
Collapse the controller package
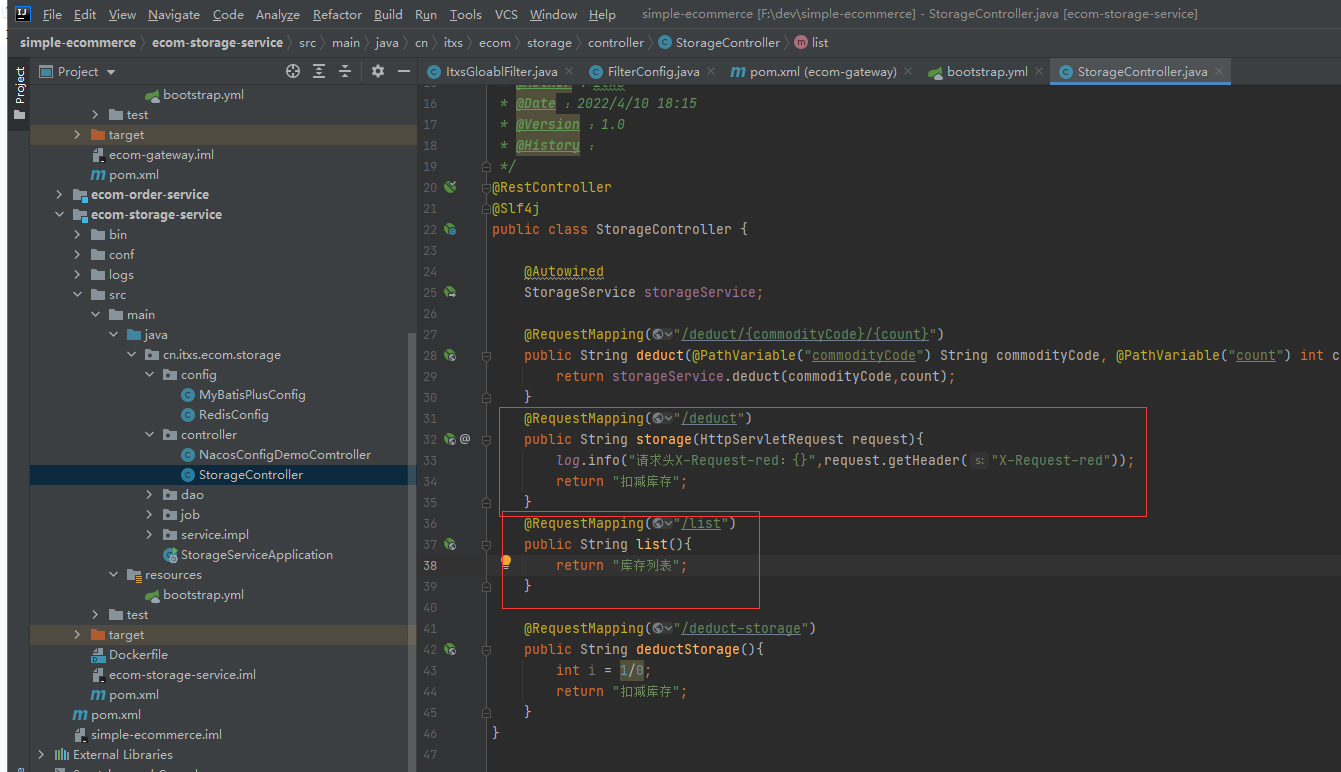pyautogui.click(x=150, y=435)
